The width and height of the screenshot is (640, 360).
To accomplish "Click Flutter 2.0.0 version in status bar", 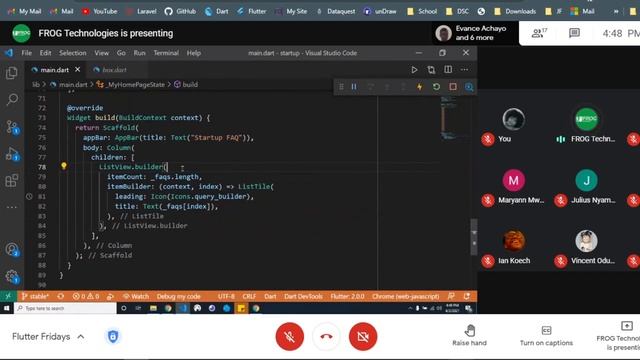I will pyautogui.click(x=347, y=296).
